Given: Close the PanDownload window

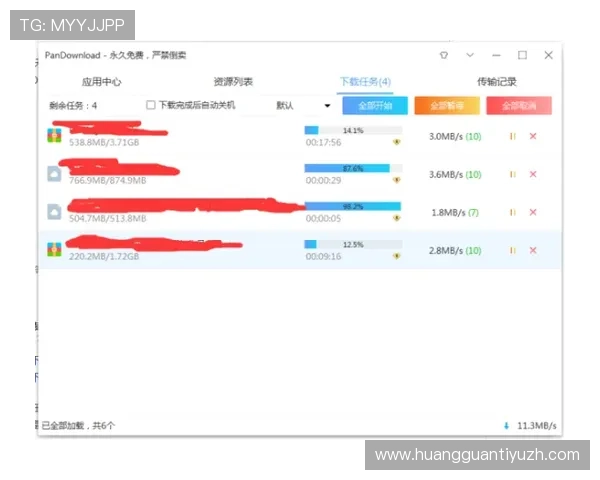Looking at the screenshot, I should [x=548, y=55].
